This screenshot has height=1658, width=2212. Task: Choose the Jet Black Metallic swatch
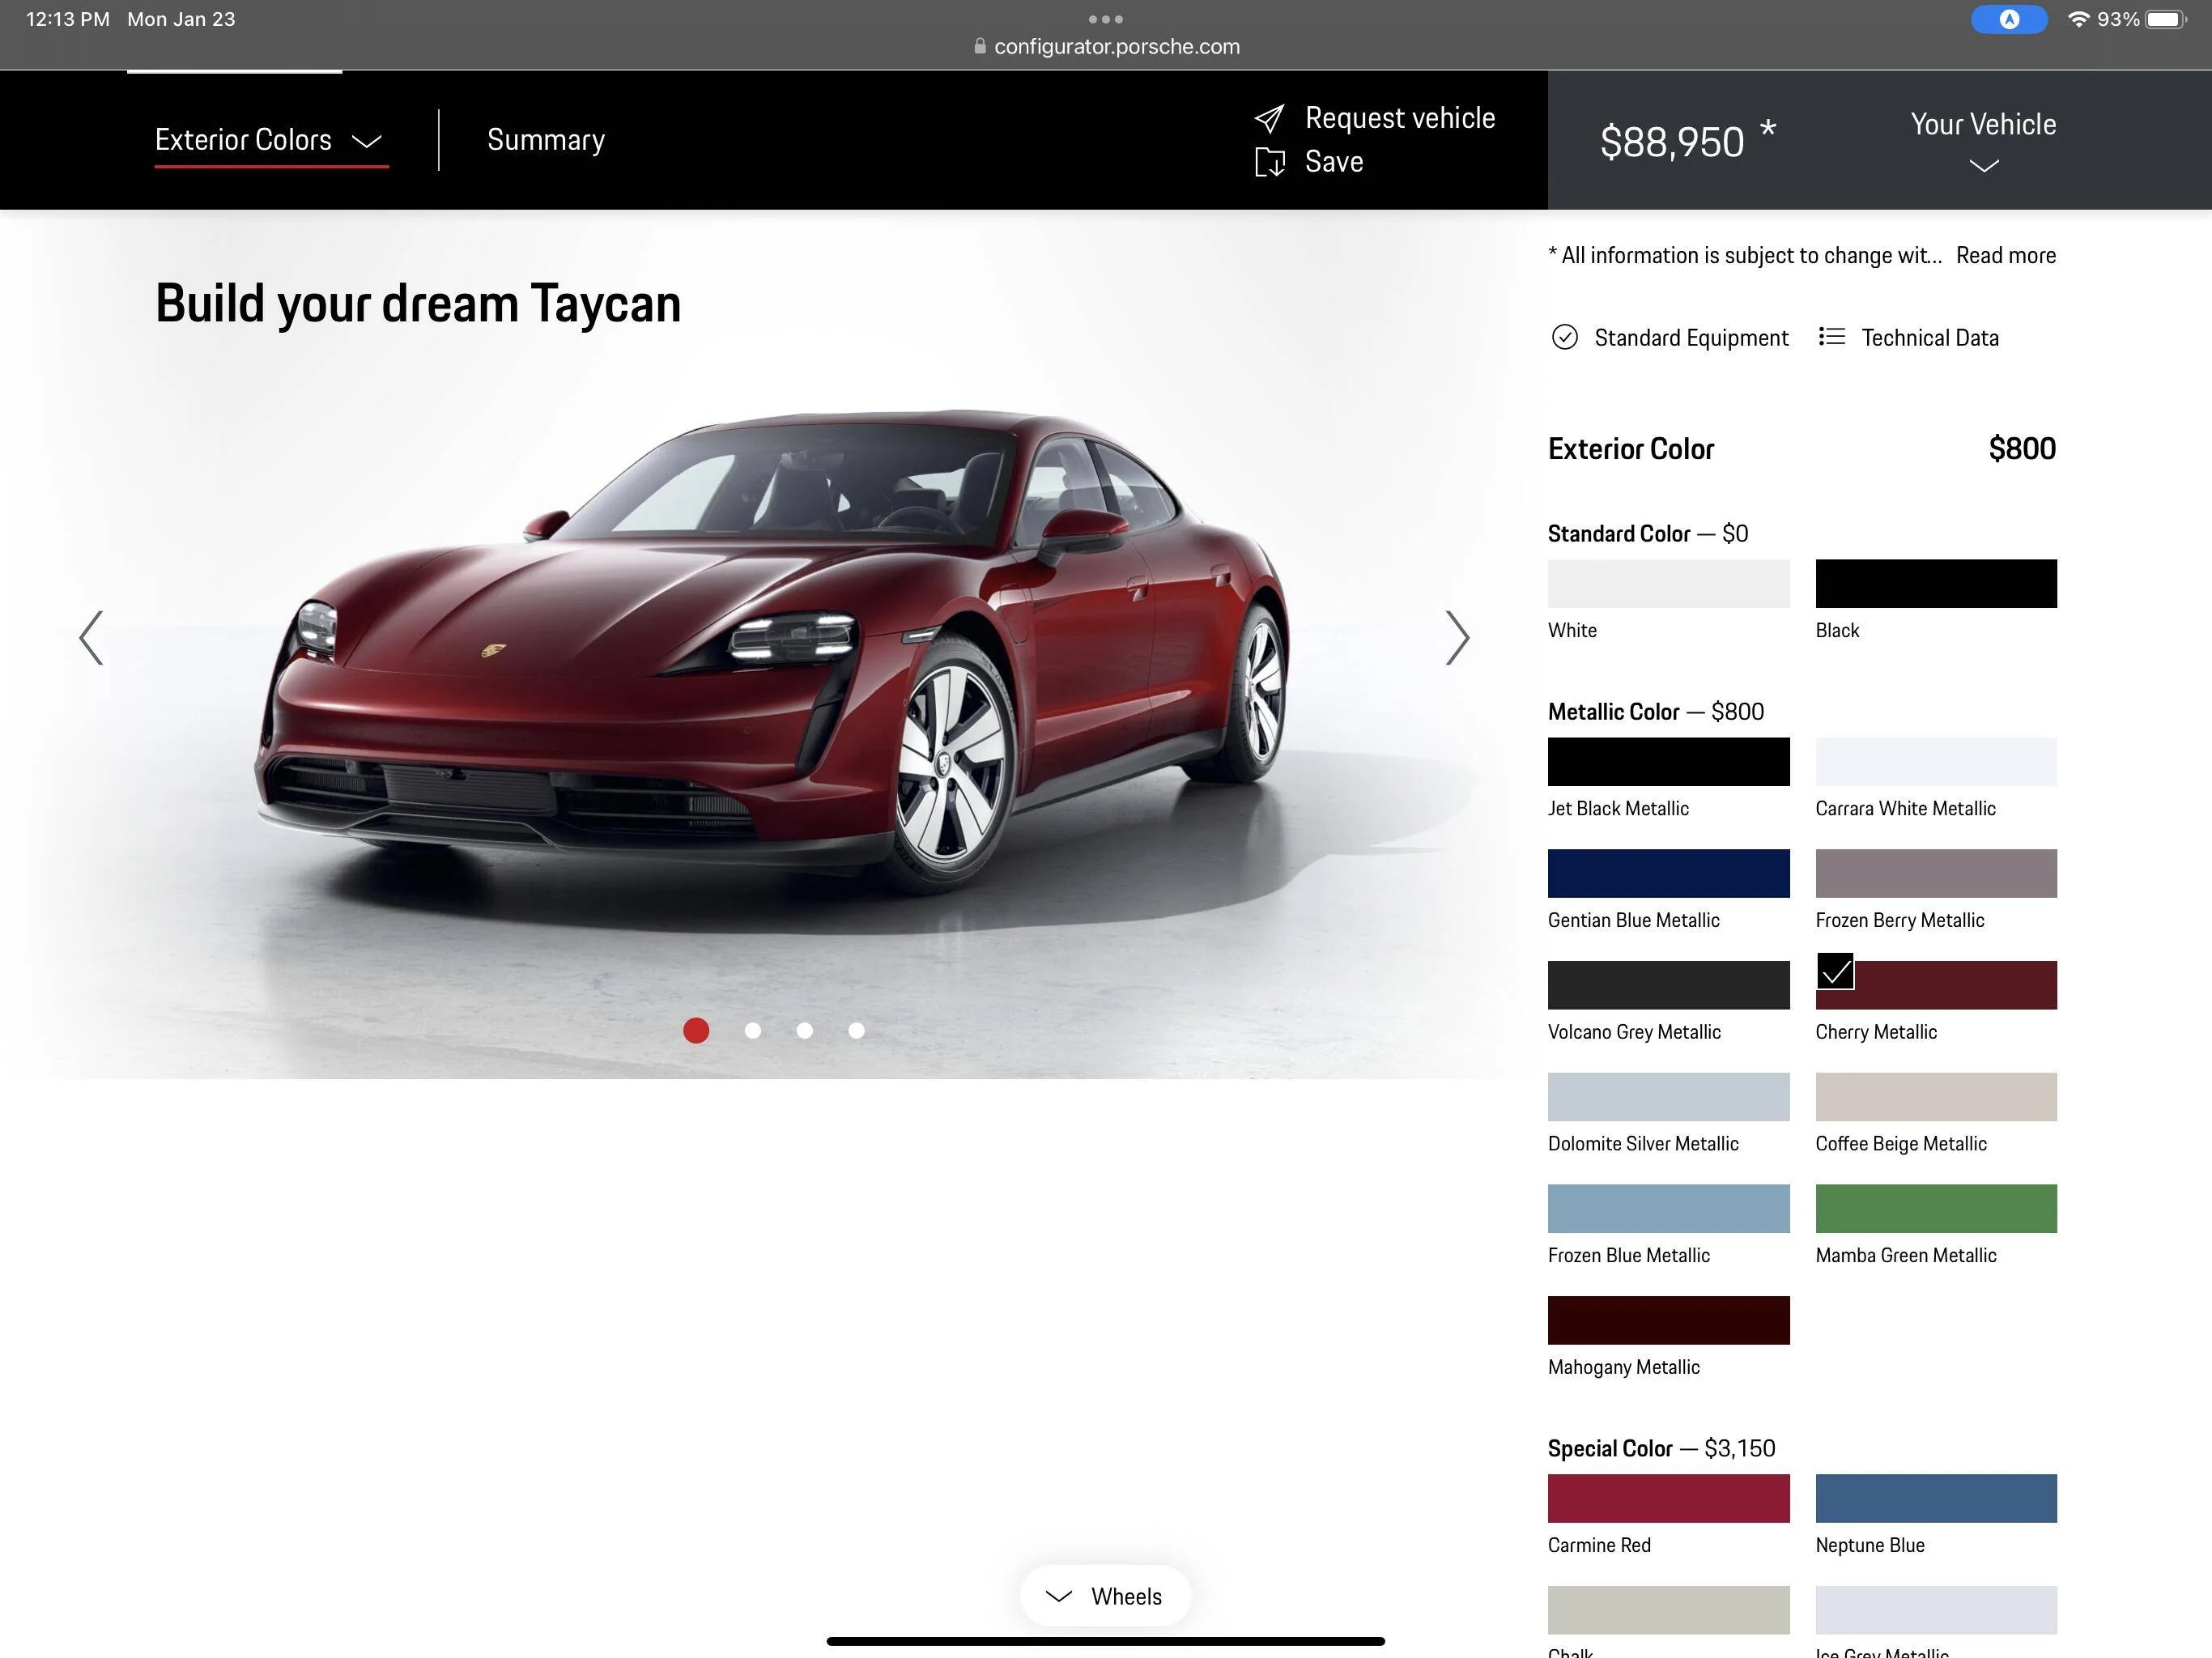coord(1668,762)
